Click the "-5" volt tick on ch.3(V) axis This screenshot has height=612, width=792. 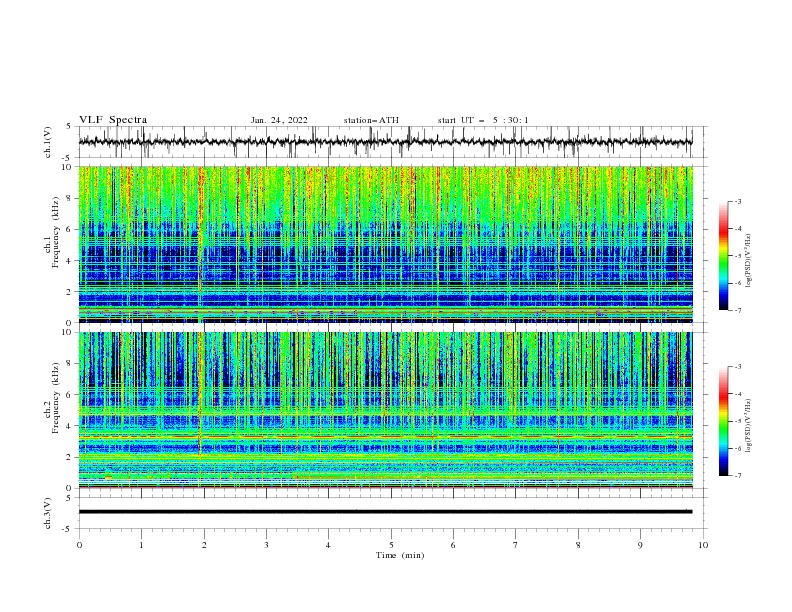pyautogui.click(x=68, y=529)
